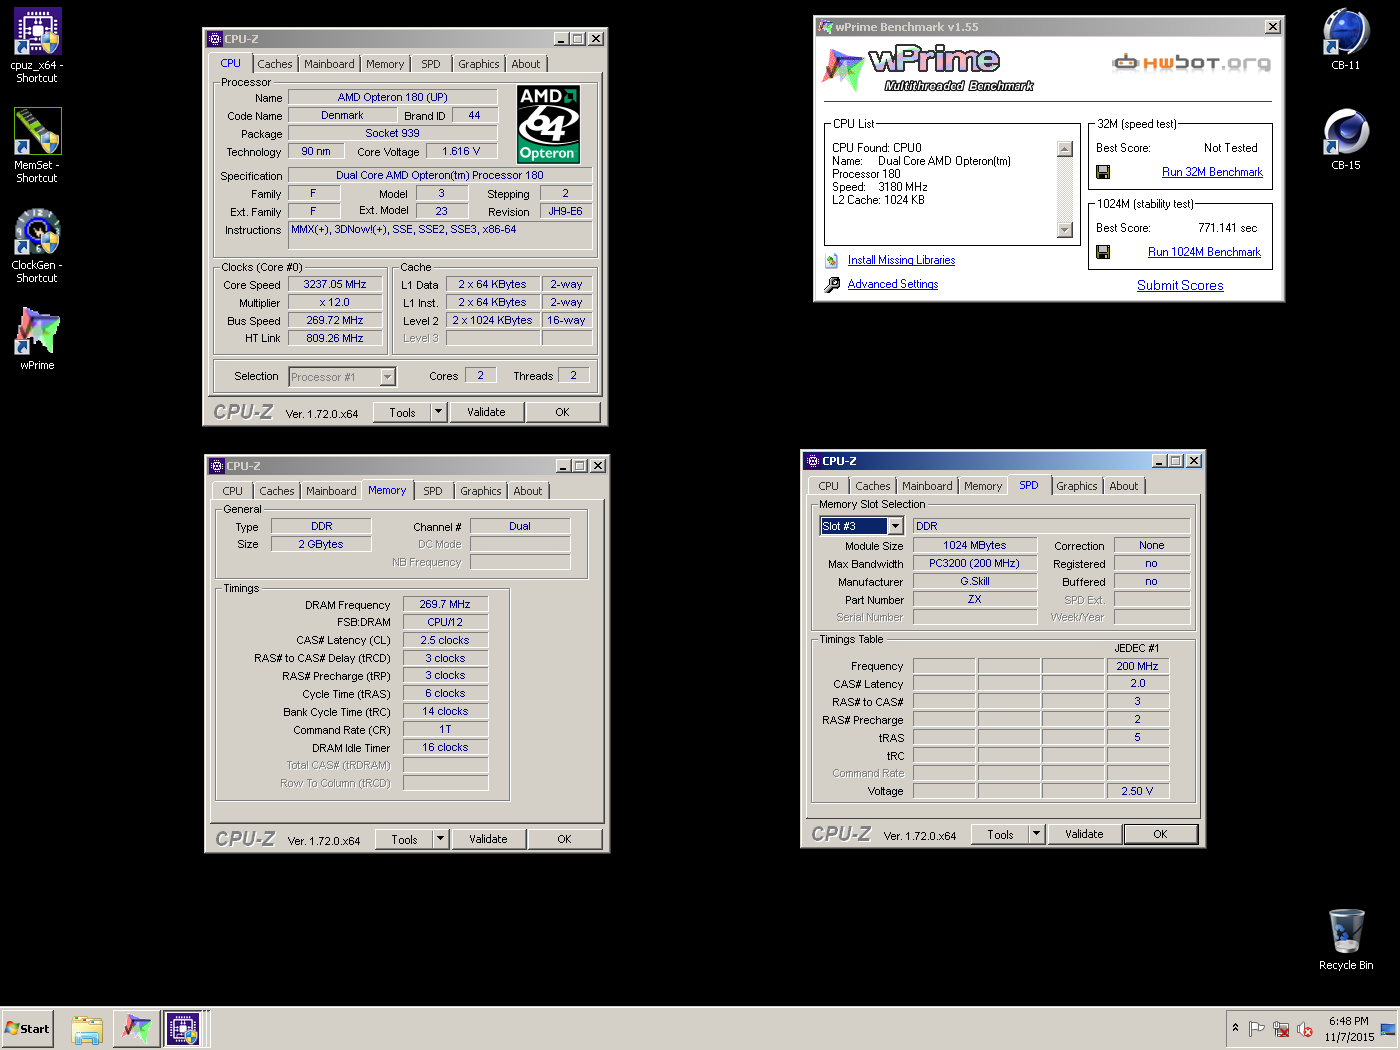Open Tools dropdown arrow in top CPU-Z window
Screen dimensions: 1400x1050
coord(438,412)
